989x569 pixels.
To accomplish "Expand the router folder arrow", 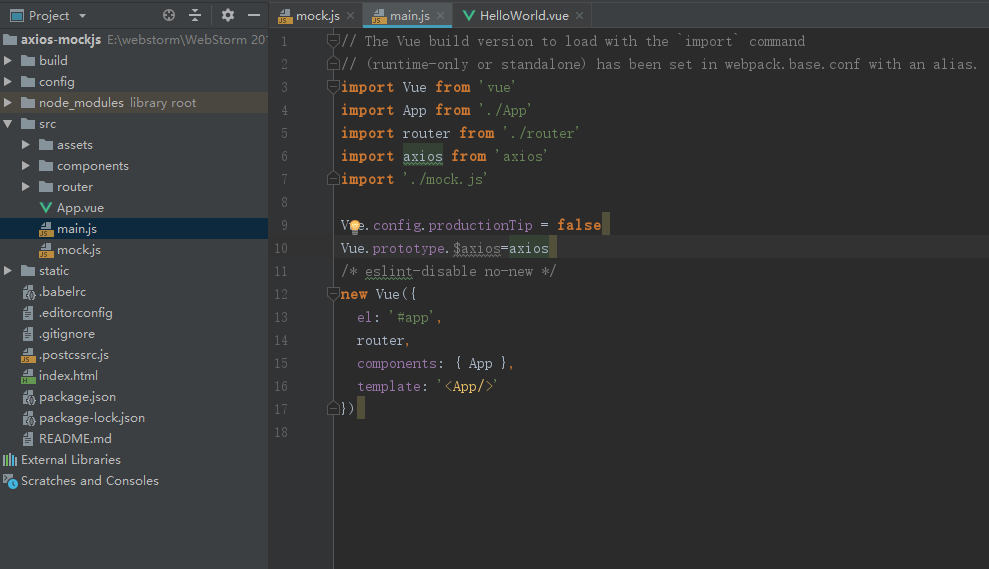I will tap(26, 187).
